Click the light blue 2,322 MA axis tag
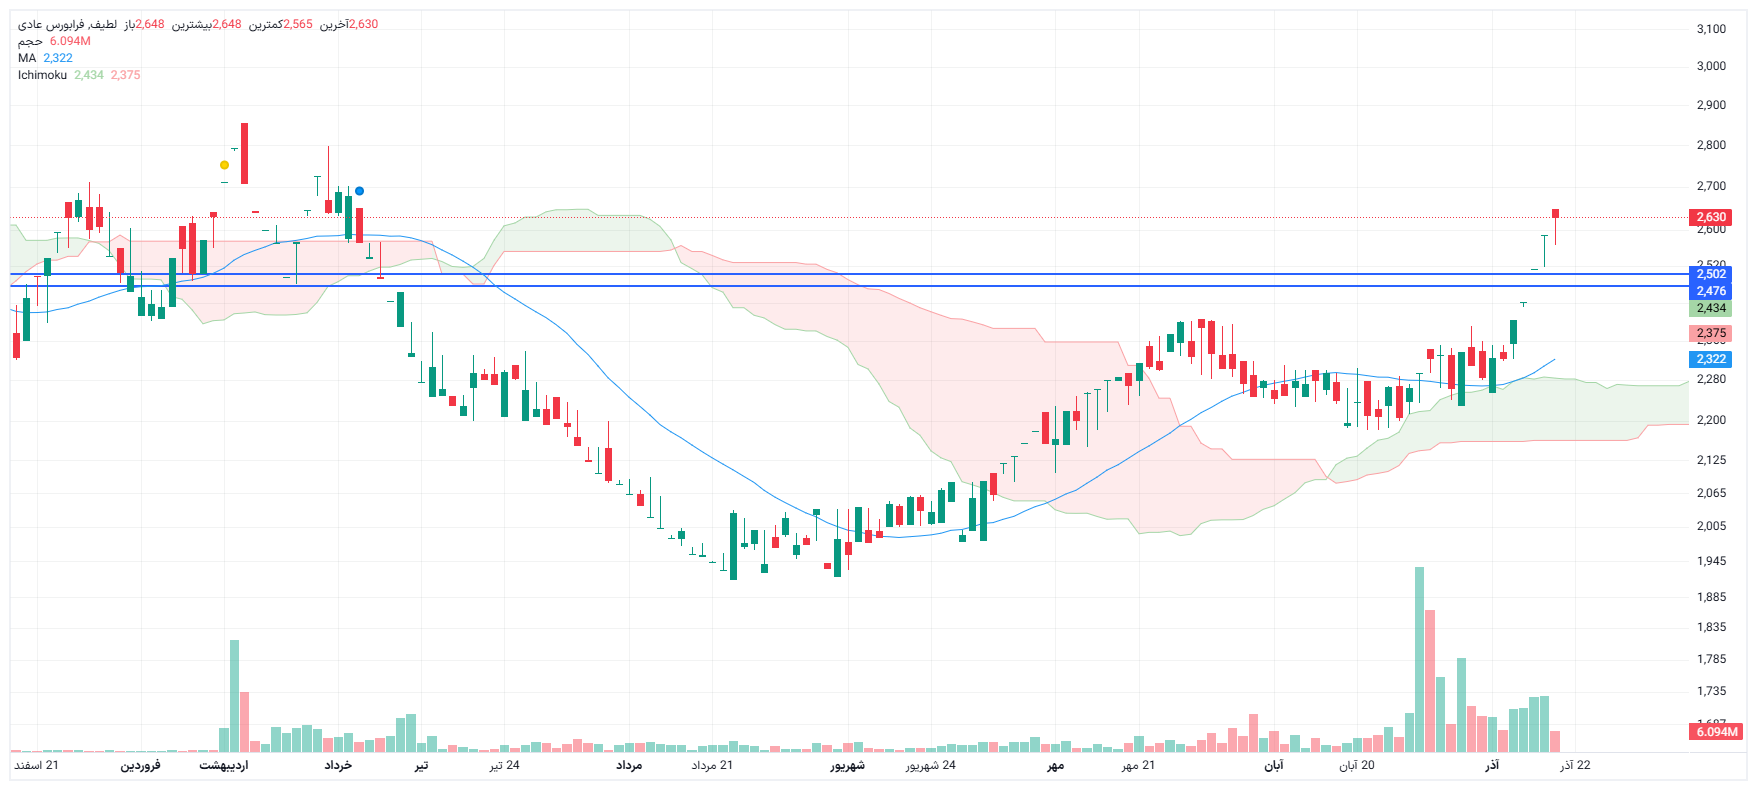The width and height of the screenshot is (1757, 790). [1710, 359]
